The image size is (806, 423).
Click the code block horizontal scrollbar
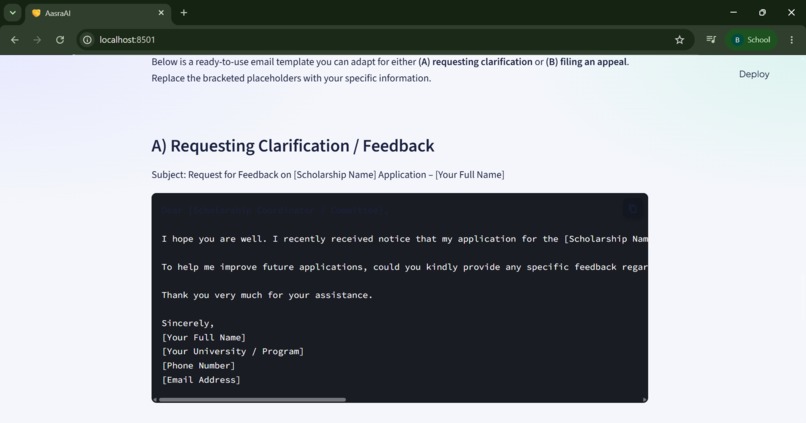[x=252, y=399]
